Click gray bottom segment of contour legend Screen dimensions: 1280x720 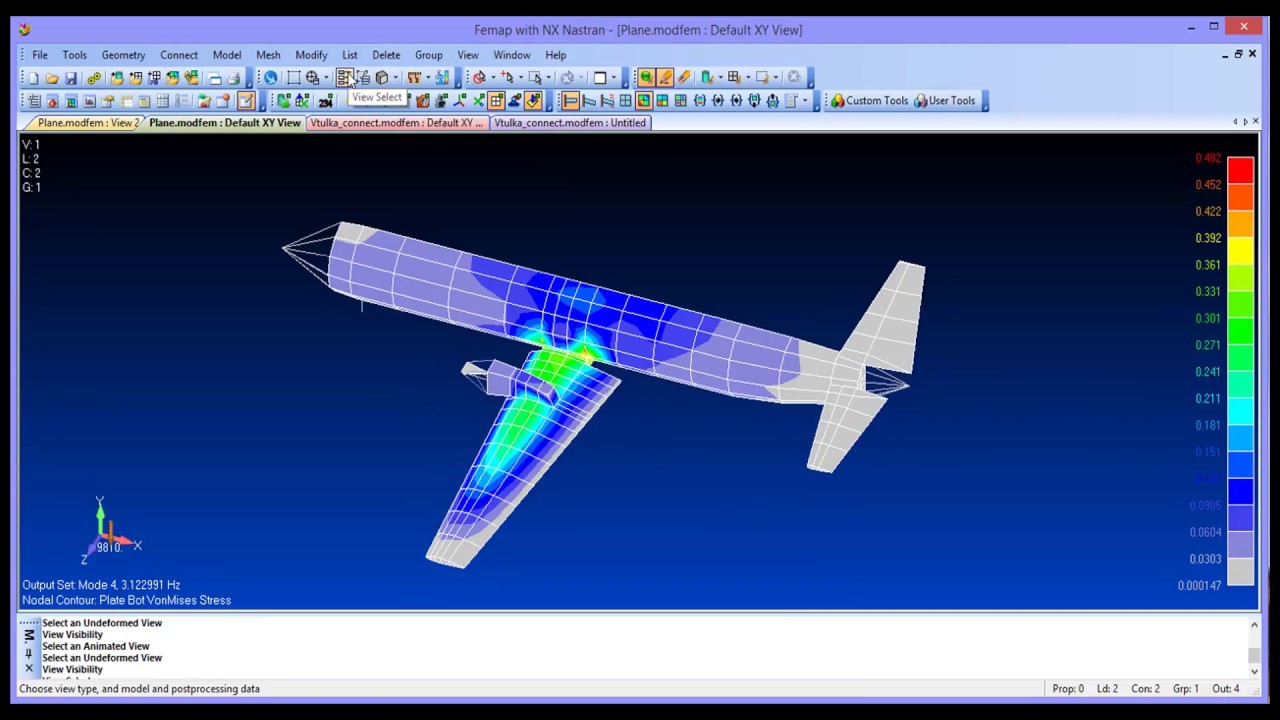coord(1240,572)
